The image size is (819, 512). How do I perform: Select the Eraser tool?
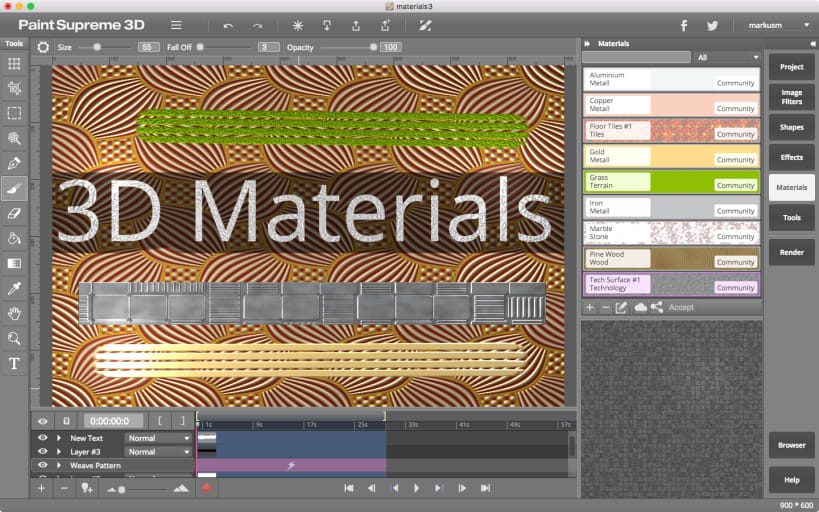(x=14, y=213)
